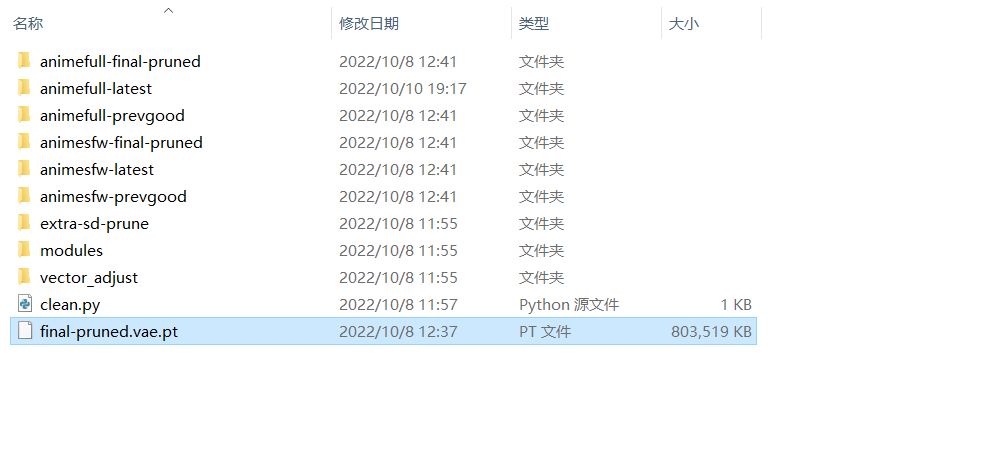Select the animesfw-prevgood folder name
This screenshot has width=1004, height=455.
pyautogui.click(x=113, y=196)
